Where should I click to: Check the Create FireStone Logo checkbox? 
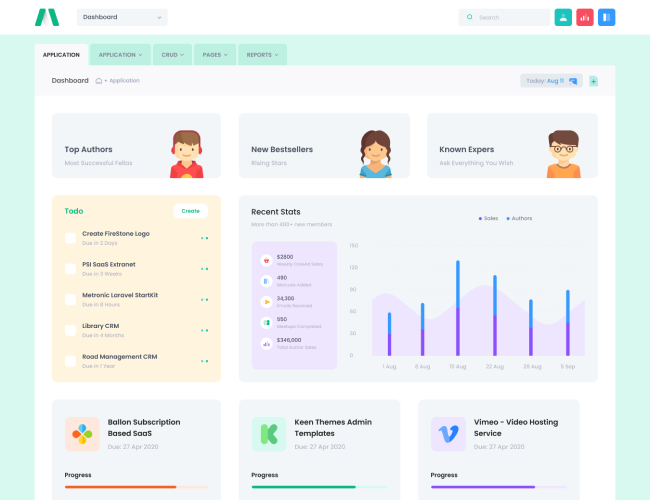[x=70, y=238]
